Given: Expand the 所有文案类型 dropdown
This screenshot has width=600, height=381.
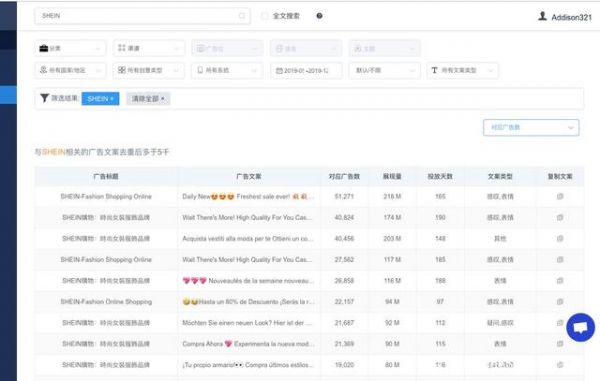Looking at the screenshot, I should [463, 70].
